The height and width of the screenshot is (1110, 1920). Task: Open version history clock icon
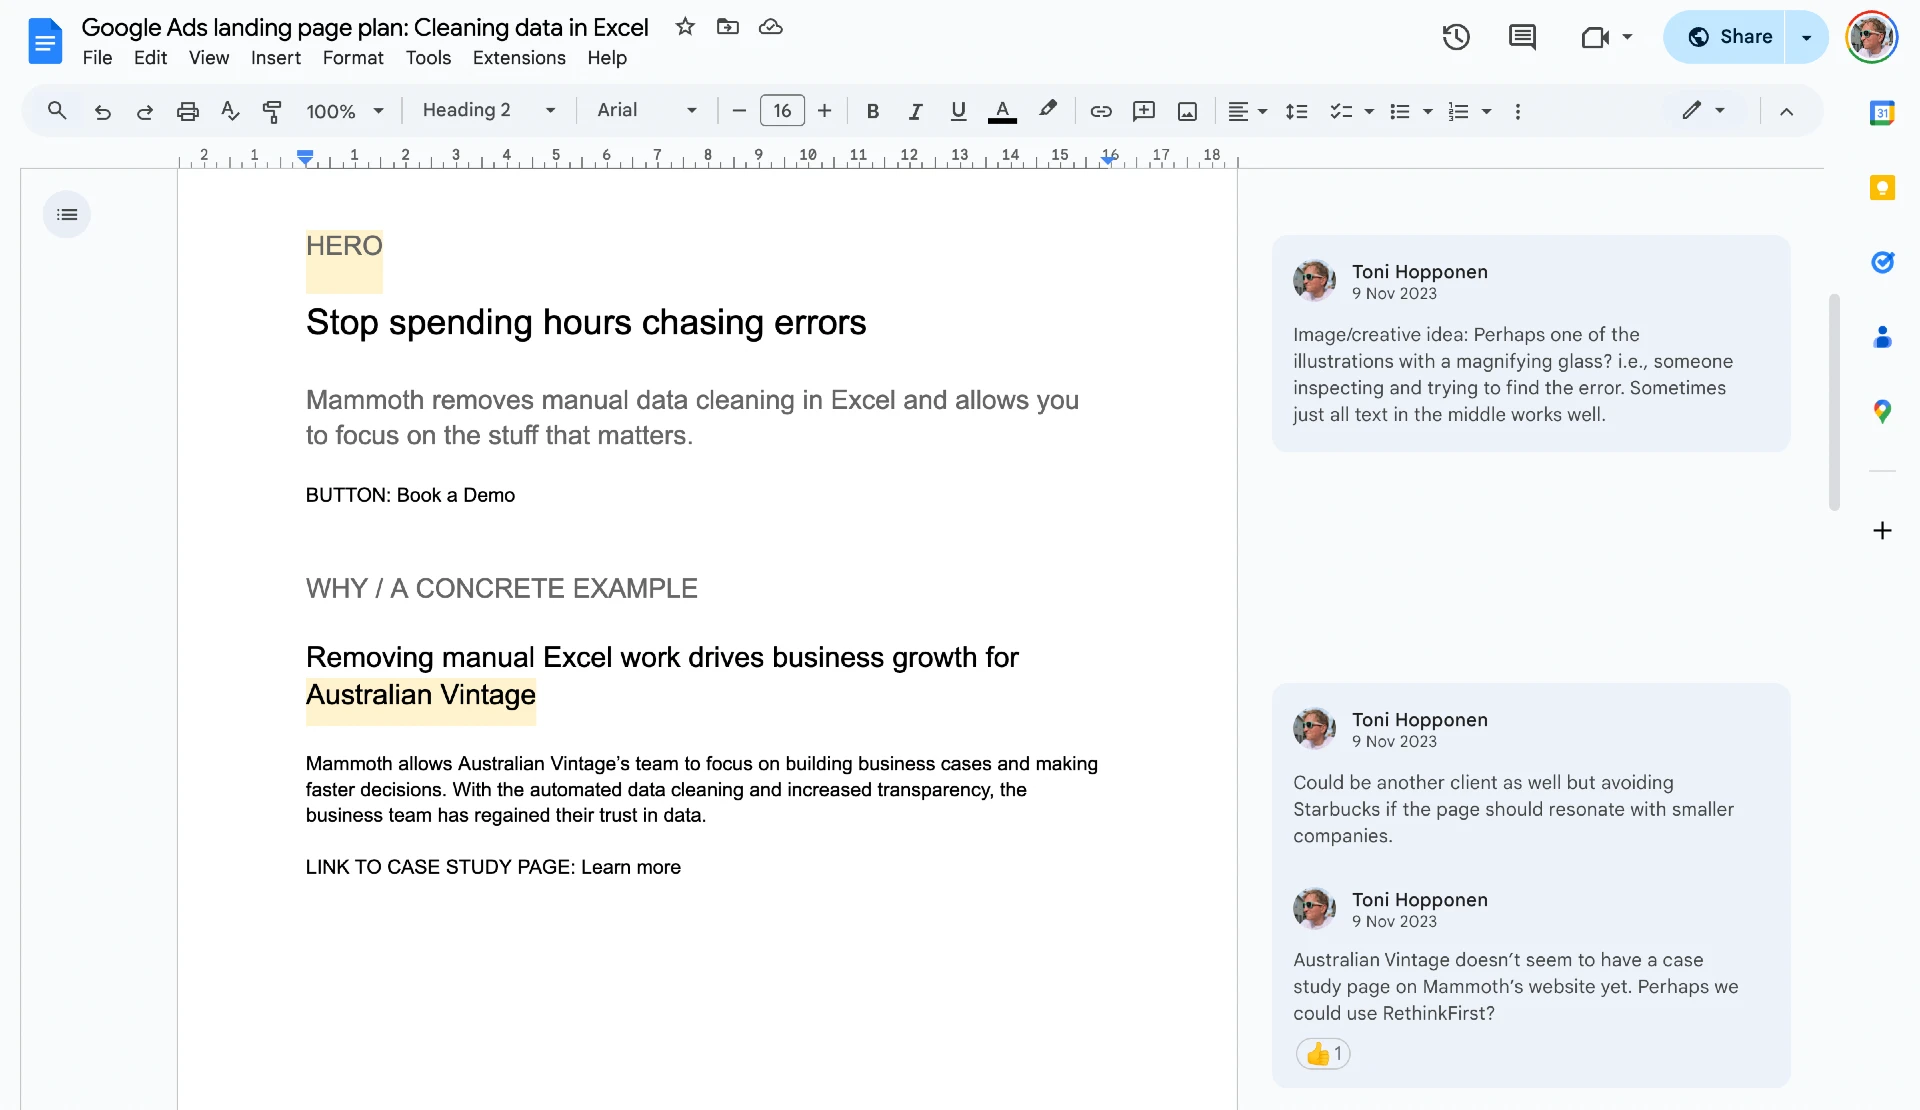click(x=1456, y=37)
